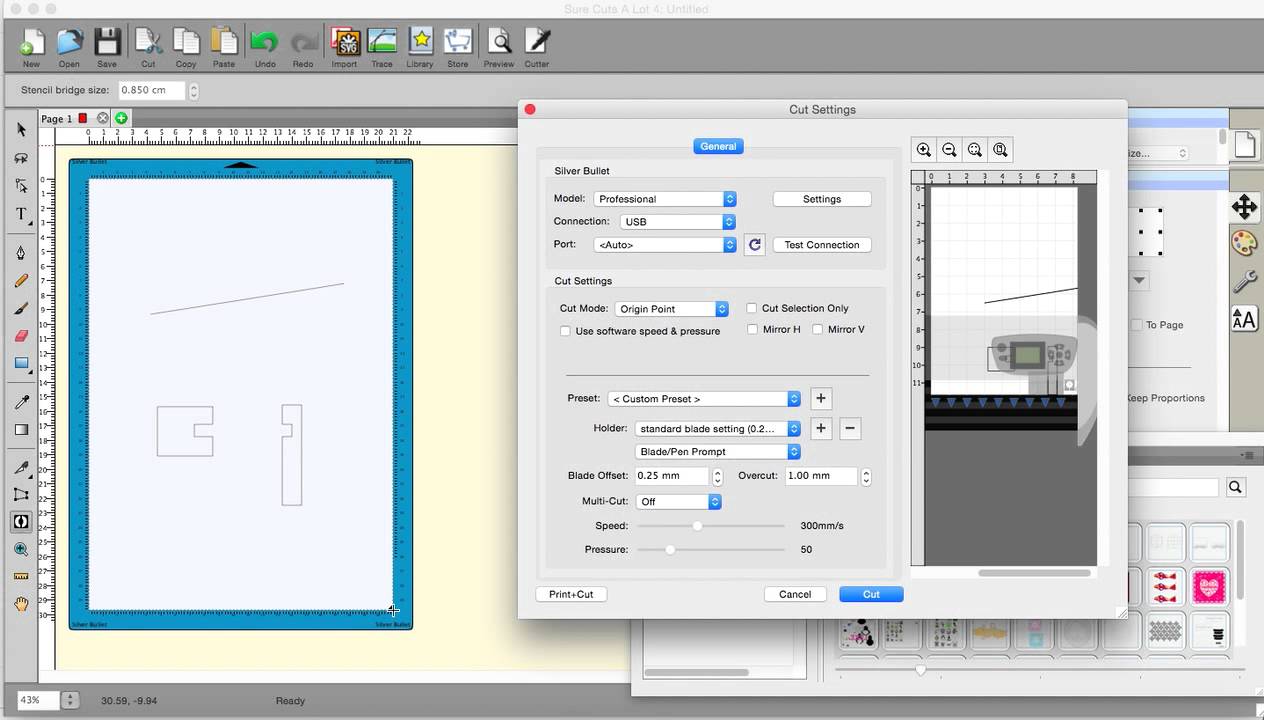Screen dimensions: 1264x720
Task: Click the Overcut value field
Action: (x=821, y=476)
